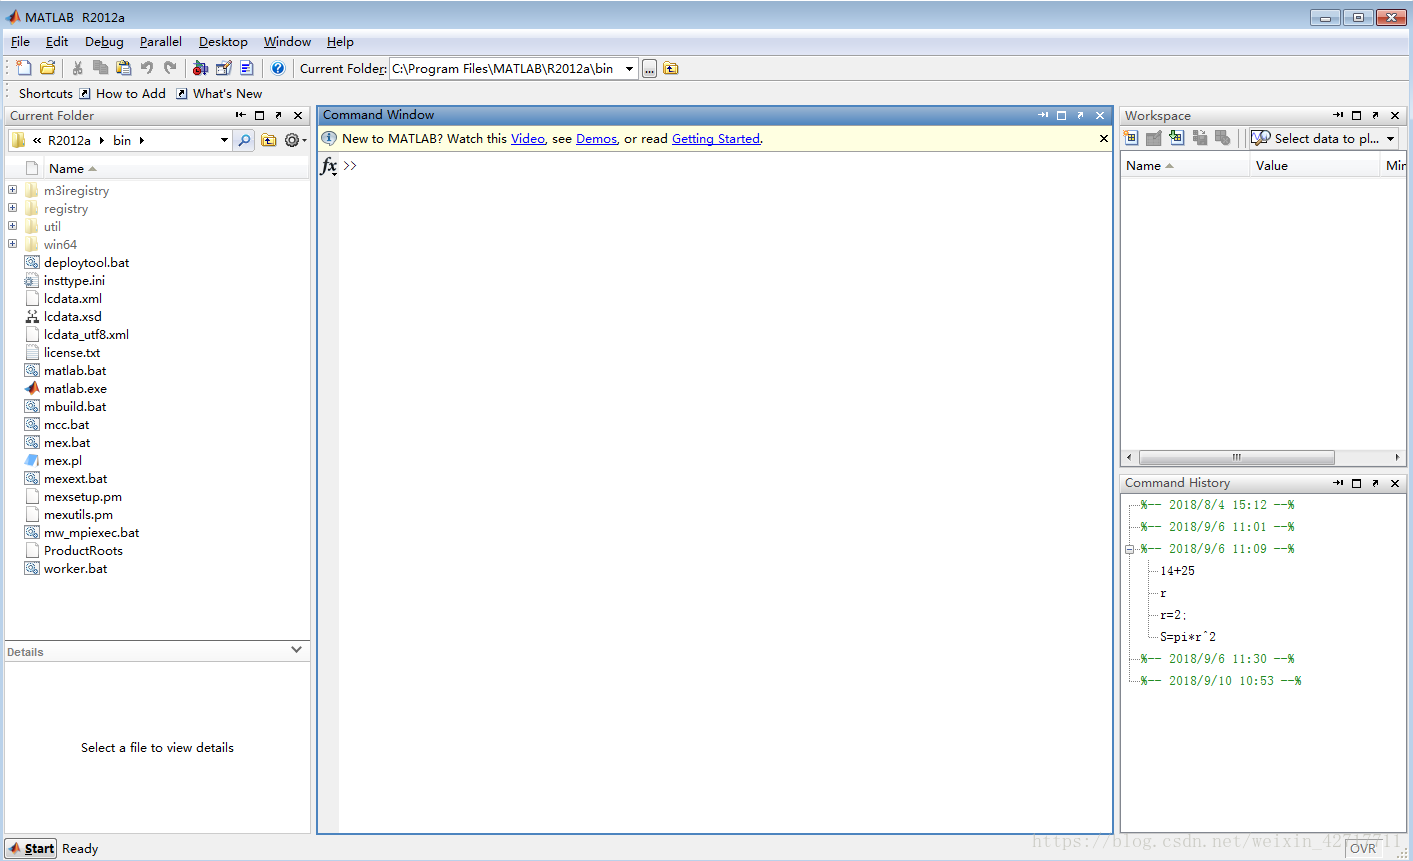Select the r=2; command history entry
1413x861 pixels.
[1173, 615]
